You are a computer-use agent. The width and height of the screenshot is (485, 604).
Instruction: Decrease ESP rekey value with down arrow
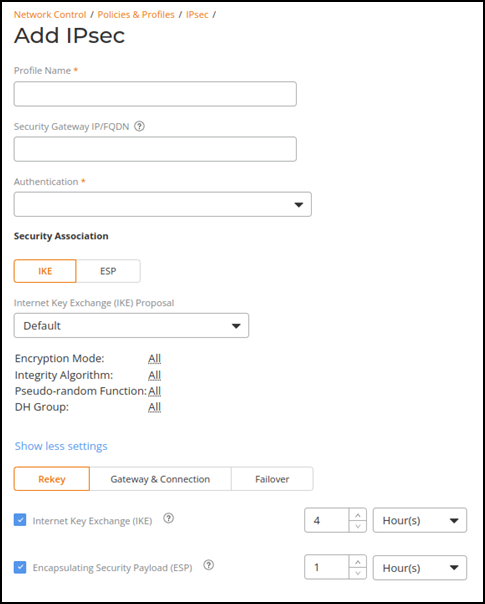(x=358, y=574)
